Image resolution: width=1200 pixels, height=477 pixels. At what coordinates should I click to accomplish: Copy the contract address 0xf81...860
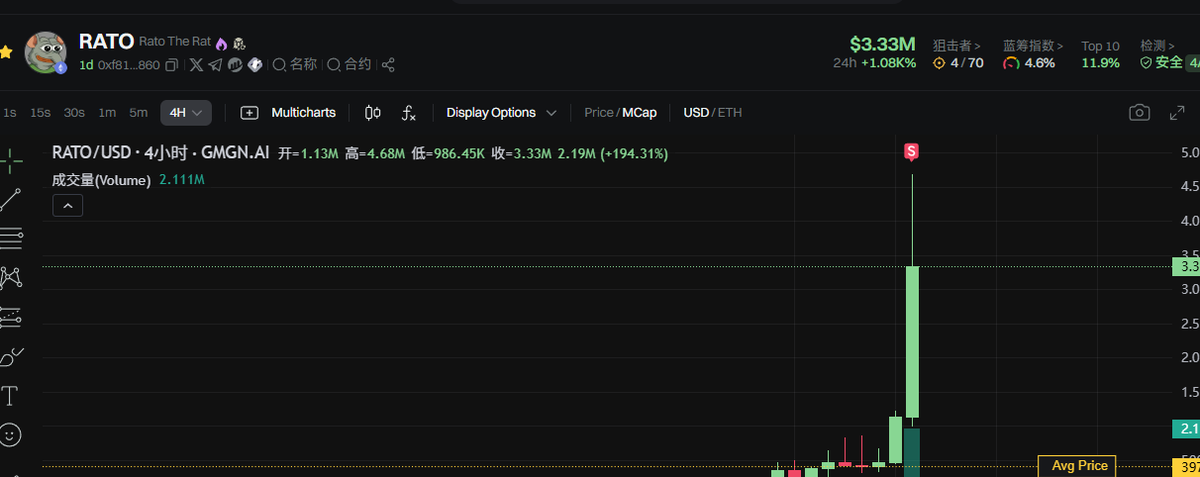coord(171,65)
